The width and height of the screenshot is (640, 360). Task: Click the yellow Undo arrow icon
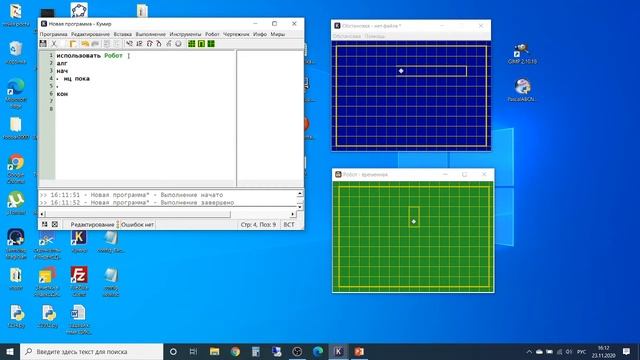tap(85, 44)
